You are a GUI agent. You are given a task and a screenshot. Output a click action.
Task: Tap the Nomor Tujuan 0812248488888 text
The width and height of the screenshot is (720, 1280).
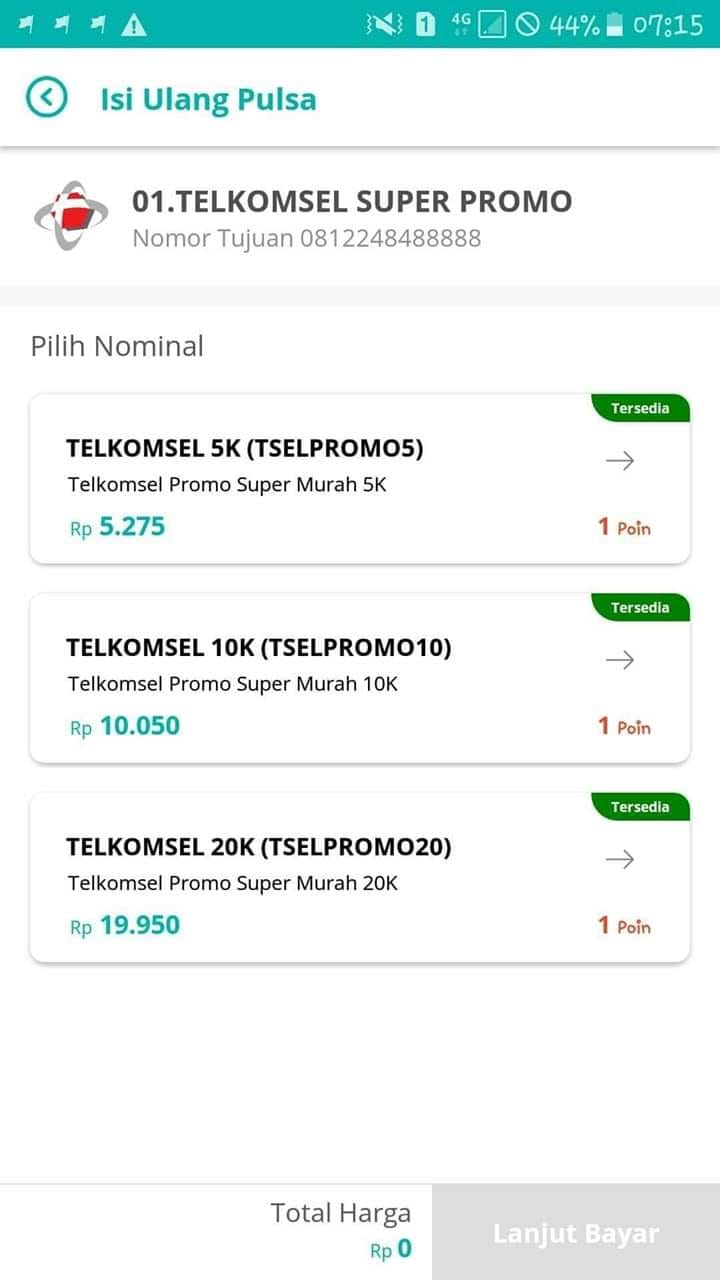(307, 238)
